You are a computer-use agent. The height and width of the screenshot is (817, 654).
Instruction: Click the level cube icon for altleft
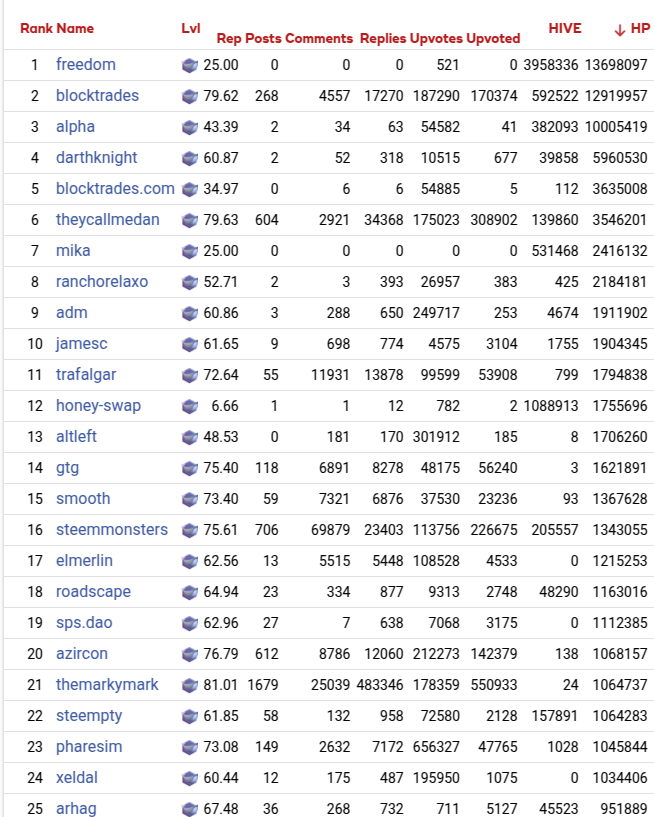(190, 437)
